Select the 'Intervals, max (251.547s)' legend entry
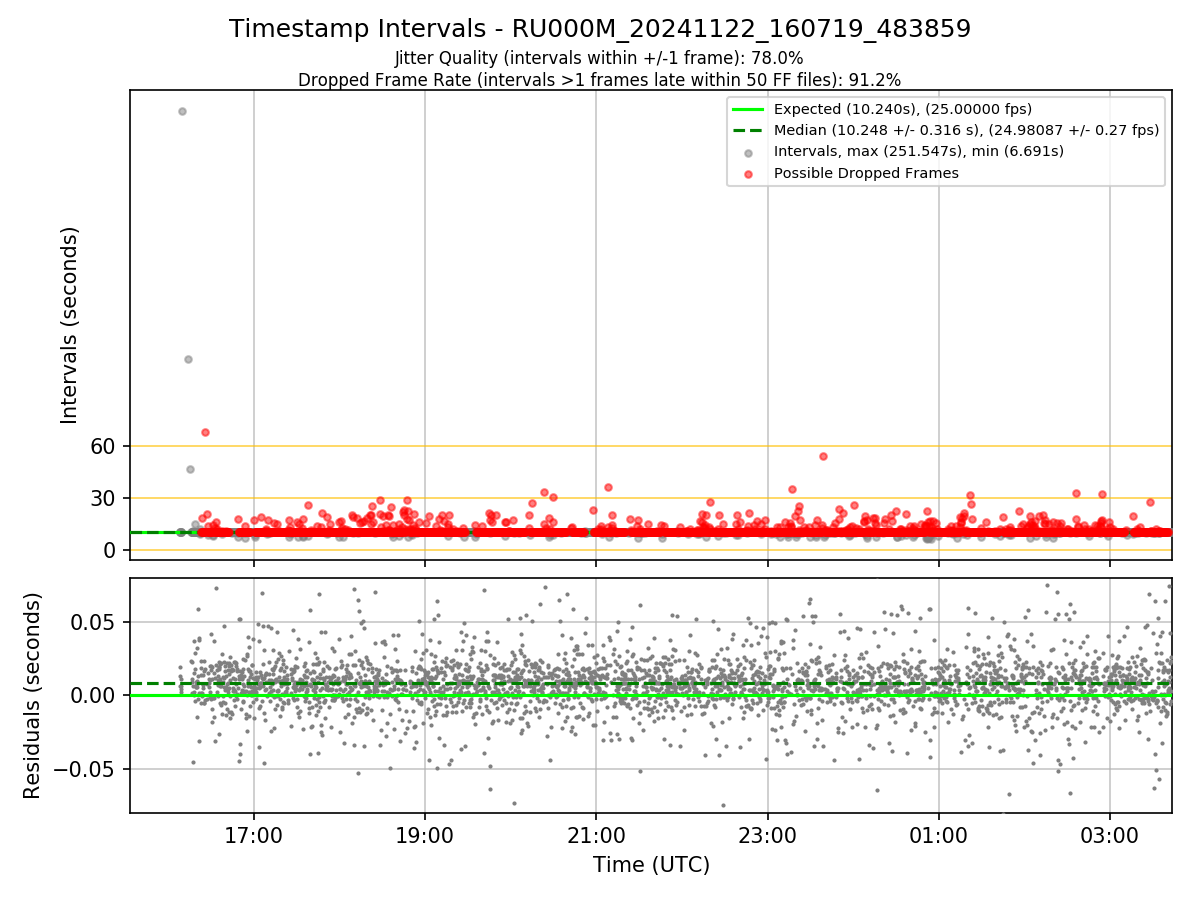This screenshot has width=1200, height=900. [918, 151]
